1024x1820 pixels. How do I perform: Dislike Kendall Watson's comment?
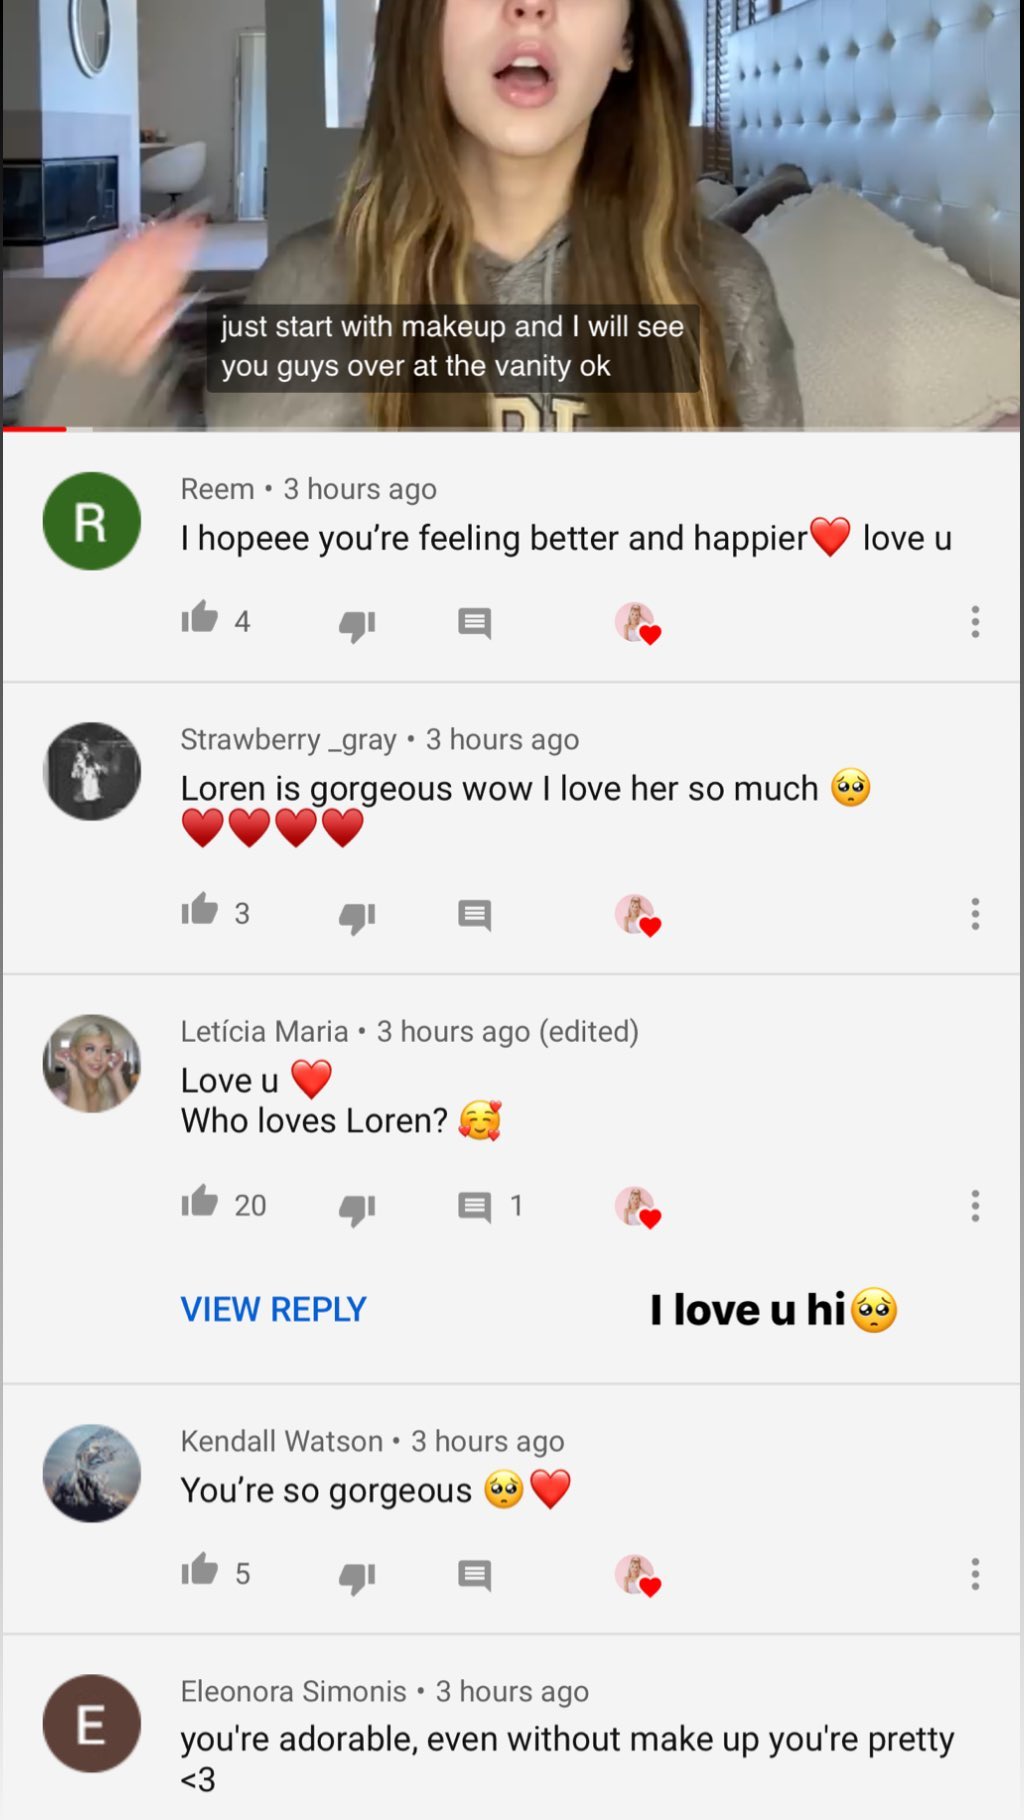coord(356,1577)
